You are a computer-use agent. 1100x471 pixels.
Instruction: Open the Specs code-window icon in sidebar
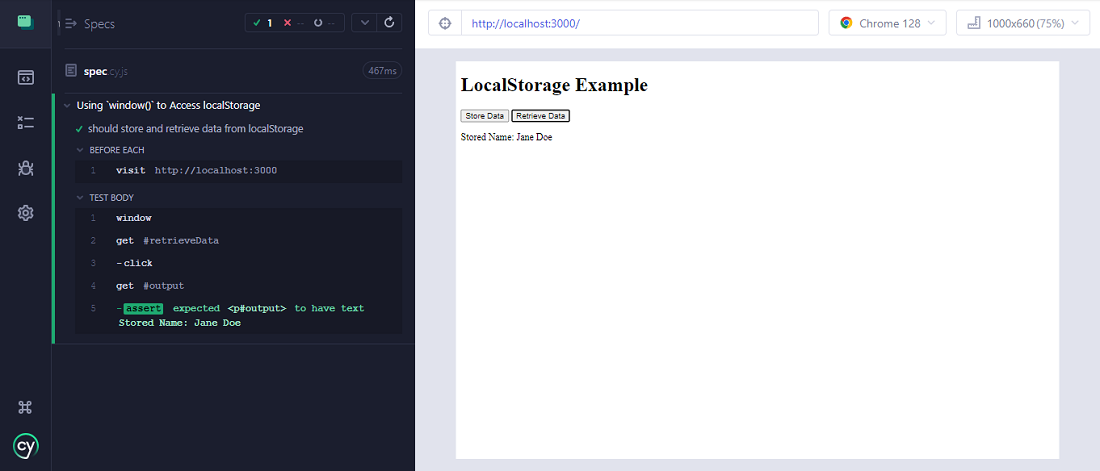(26, 78)
